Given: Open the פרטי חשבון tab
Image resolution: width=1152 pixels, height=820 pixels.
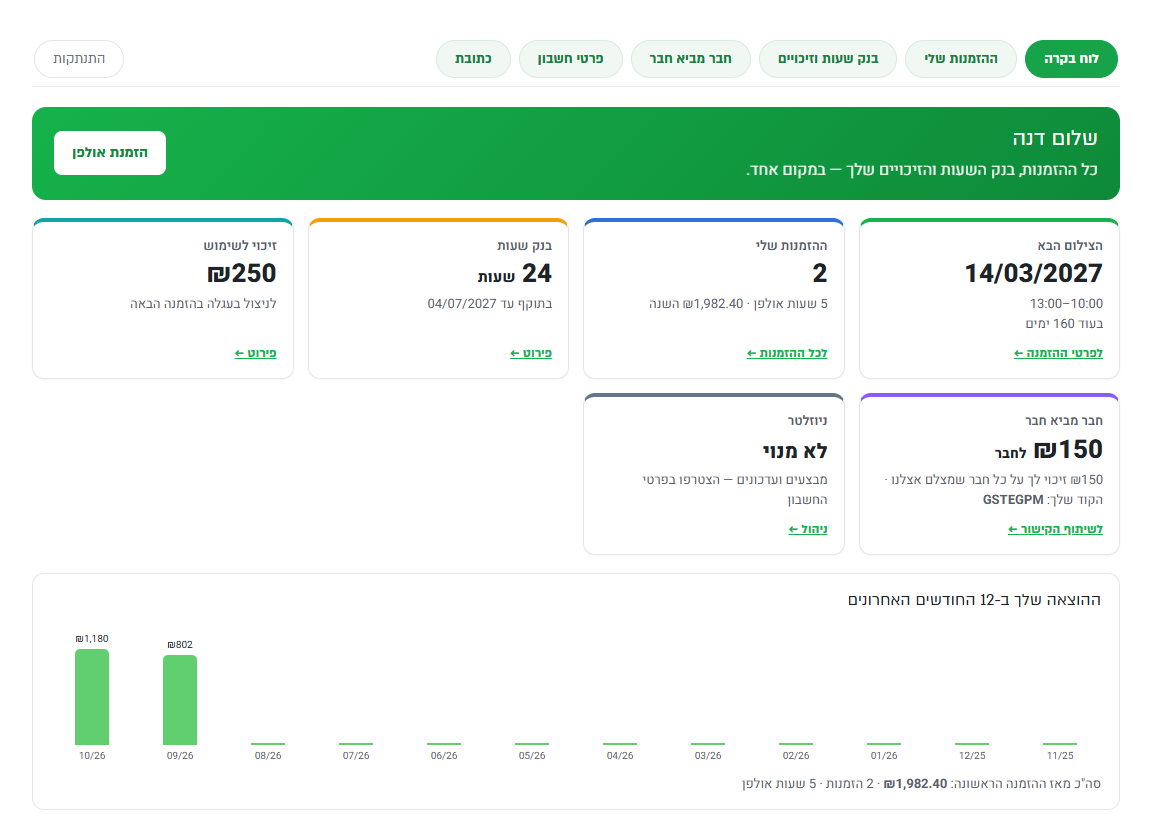Looking at the screenshot, I should pyautogui.click(x=570, y=59).
